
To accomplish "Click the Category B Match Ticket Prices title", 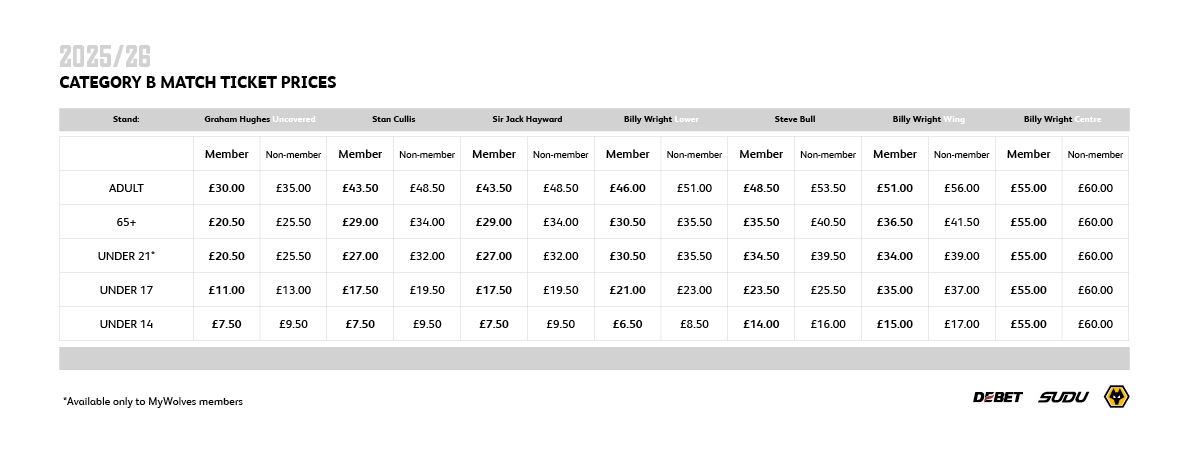I will 198,83.
